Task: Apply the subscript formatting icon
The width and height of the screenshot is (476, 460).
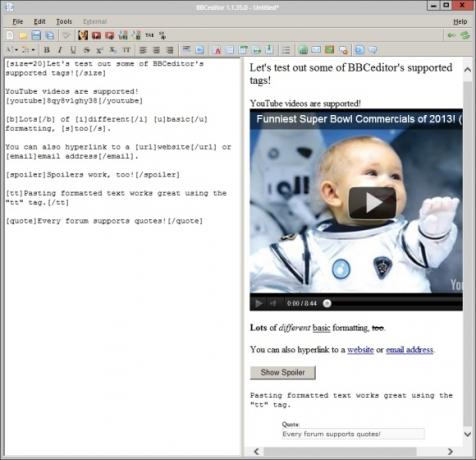Action: click(x=113, y=50)
